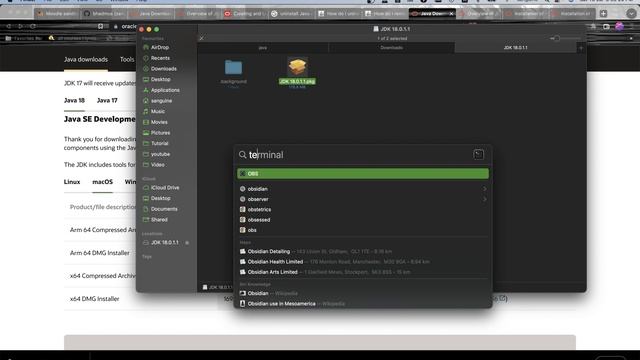
Task: Open Obsidian Detailing maps result
Action: point(363,251)
